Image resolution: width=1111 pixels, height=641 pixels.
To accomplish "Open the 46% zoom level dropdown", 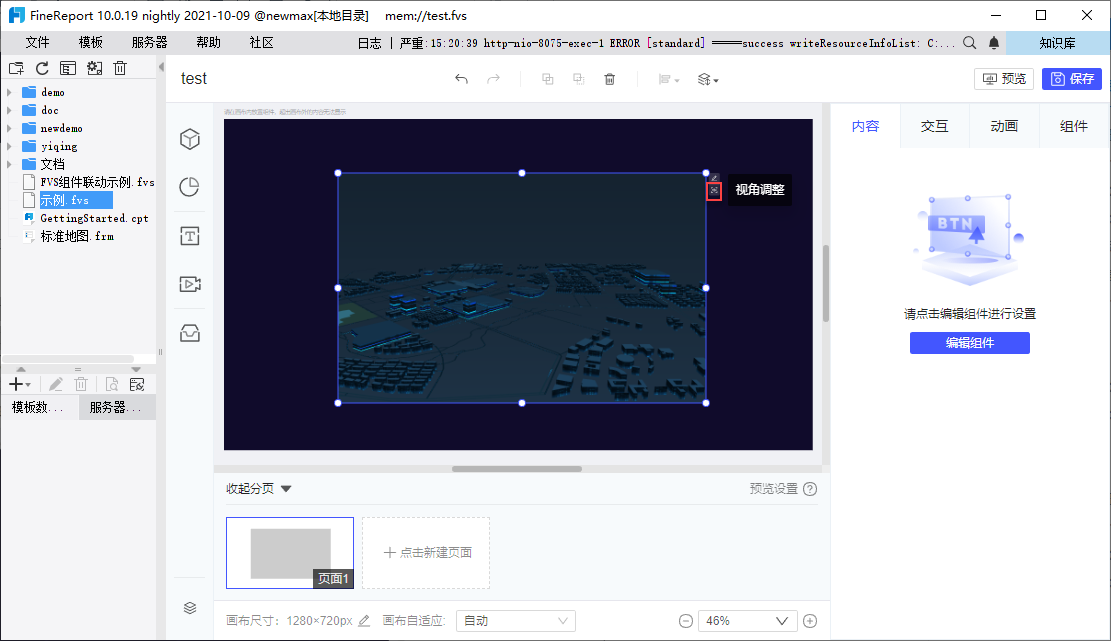I will (747, 621).
